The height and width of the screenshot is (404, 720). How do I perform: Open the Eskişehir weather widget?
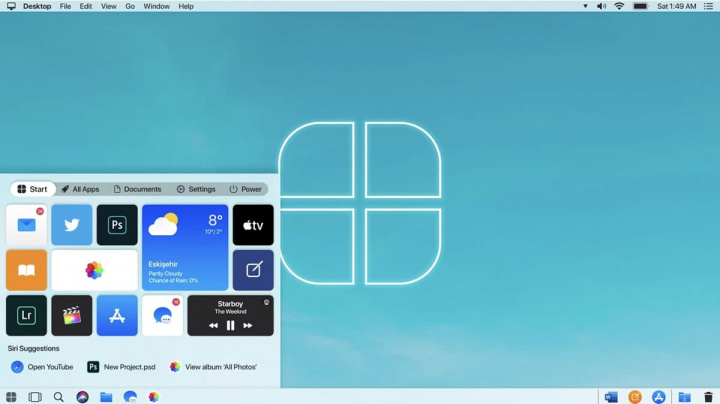click(x=185, y=247)
